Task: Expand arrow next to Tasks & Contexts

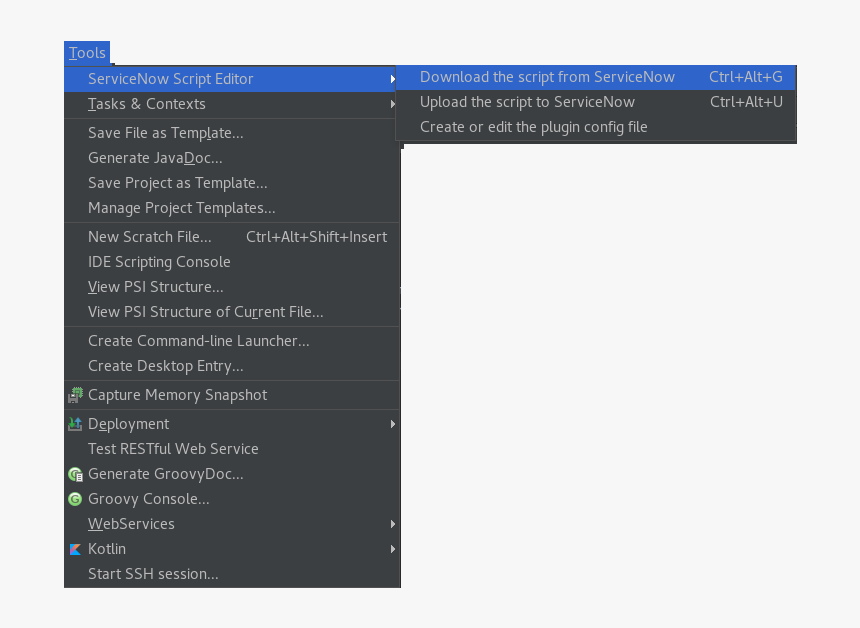Action: [x=393, y=104]
